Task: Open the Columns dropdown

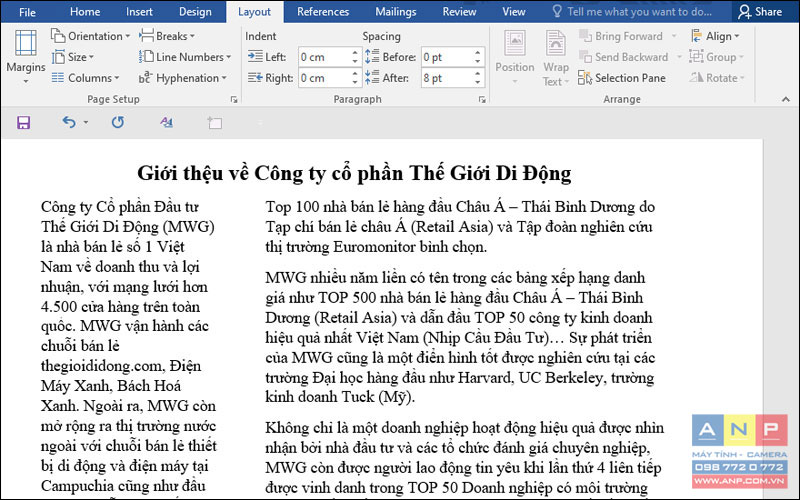Action: pos(85,78)
